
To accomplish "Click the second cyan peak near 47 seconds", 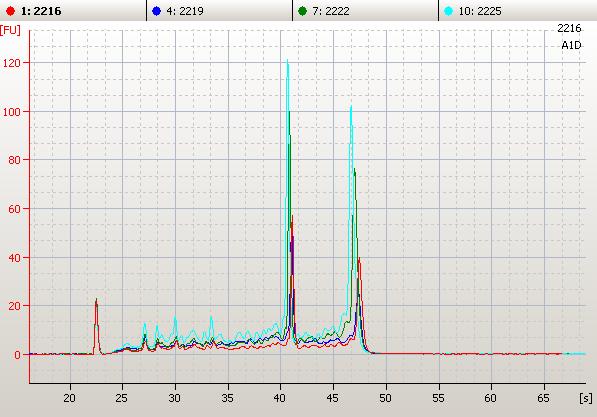I will [x=351, y=107].
